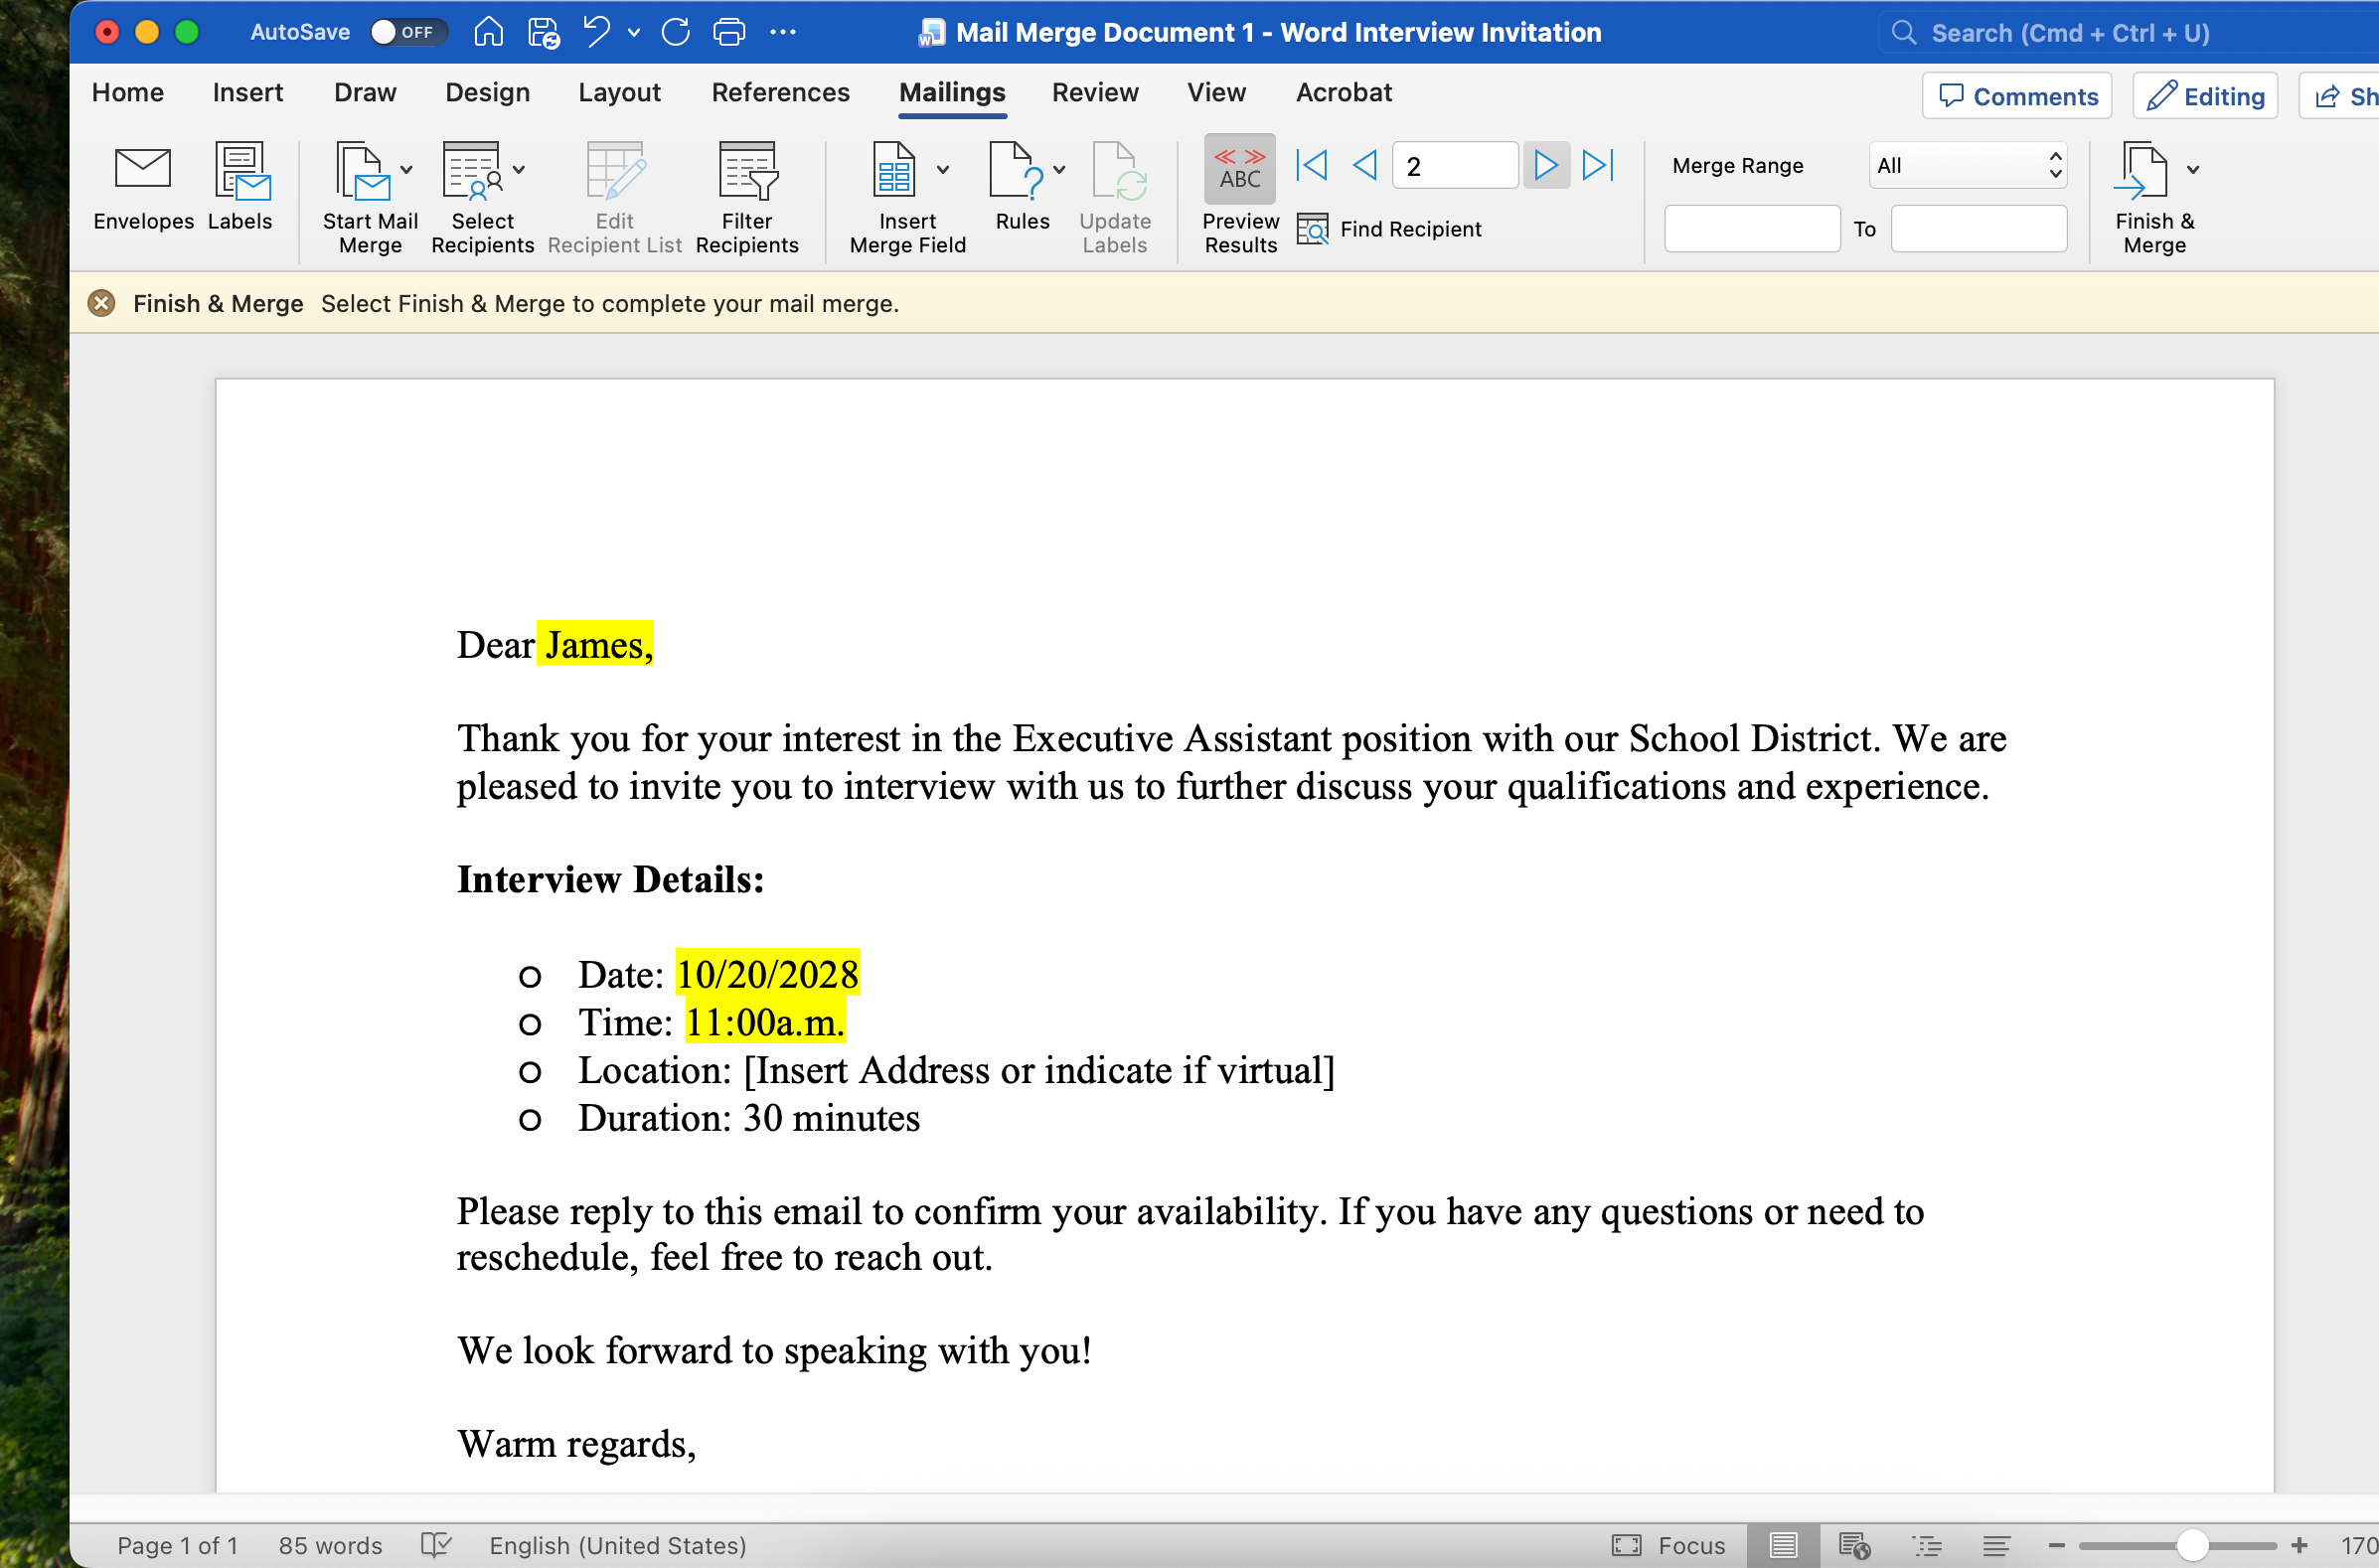The width and height of the screenshot is (2379, 1568).
Task: Open the References tab
Action: [780, 92]
